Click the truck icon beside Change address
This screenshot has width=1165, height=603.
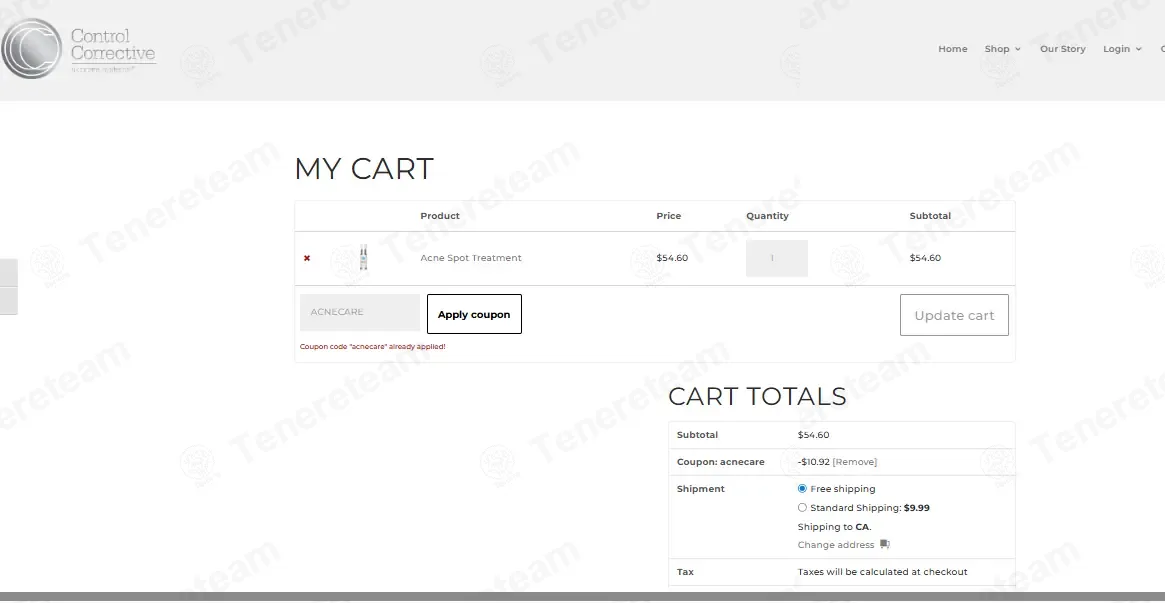885,544
